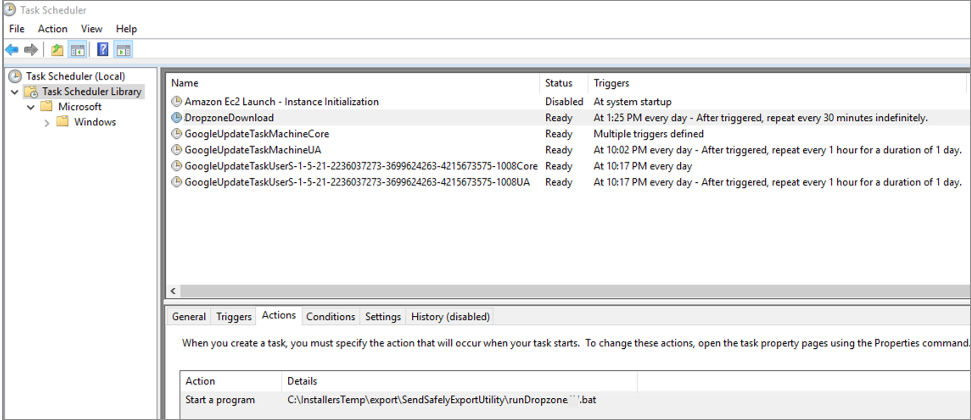Select the GoogleUpdateTaskUserS 1008UA task name
The height and width of the screenshot is (420, 971).
(x=357, y=182)
